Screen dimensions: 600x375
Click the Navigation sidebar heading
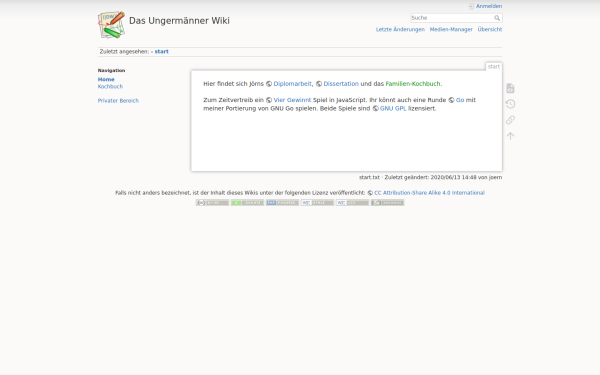111,70
